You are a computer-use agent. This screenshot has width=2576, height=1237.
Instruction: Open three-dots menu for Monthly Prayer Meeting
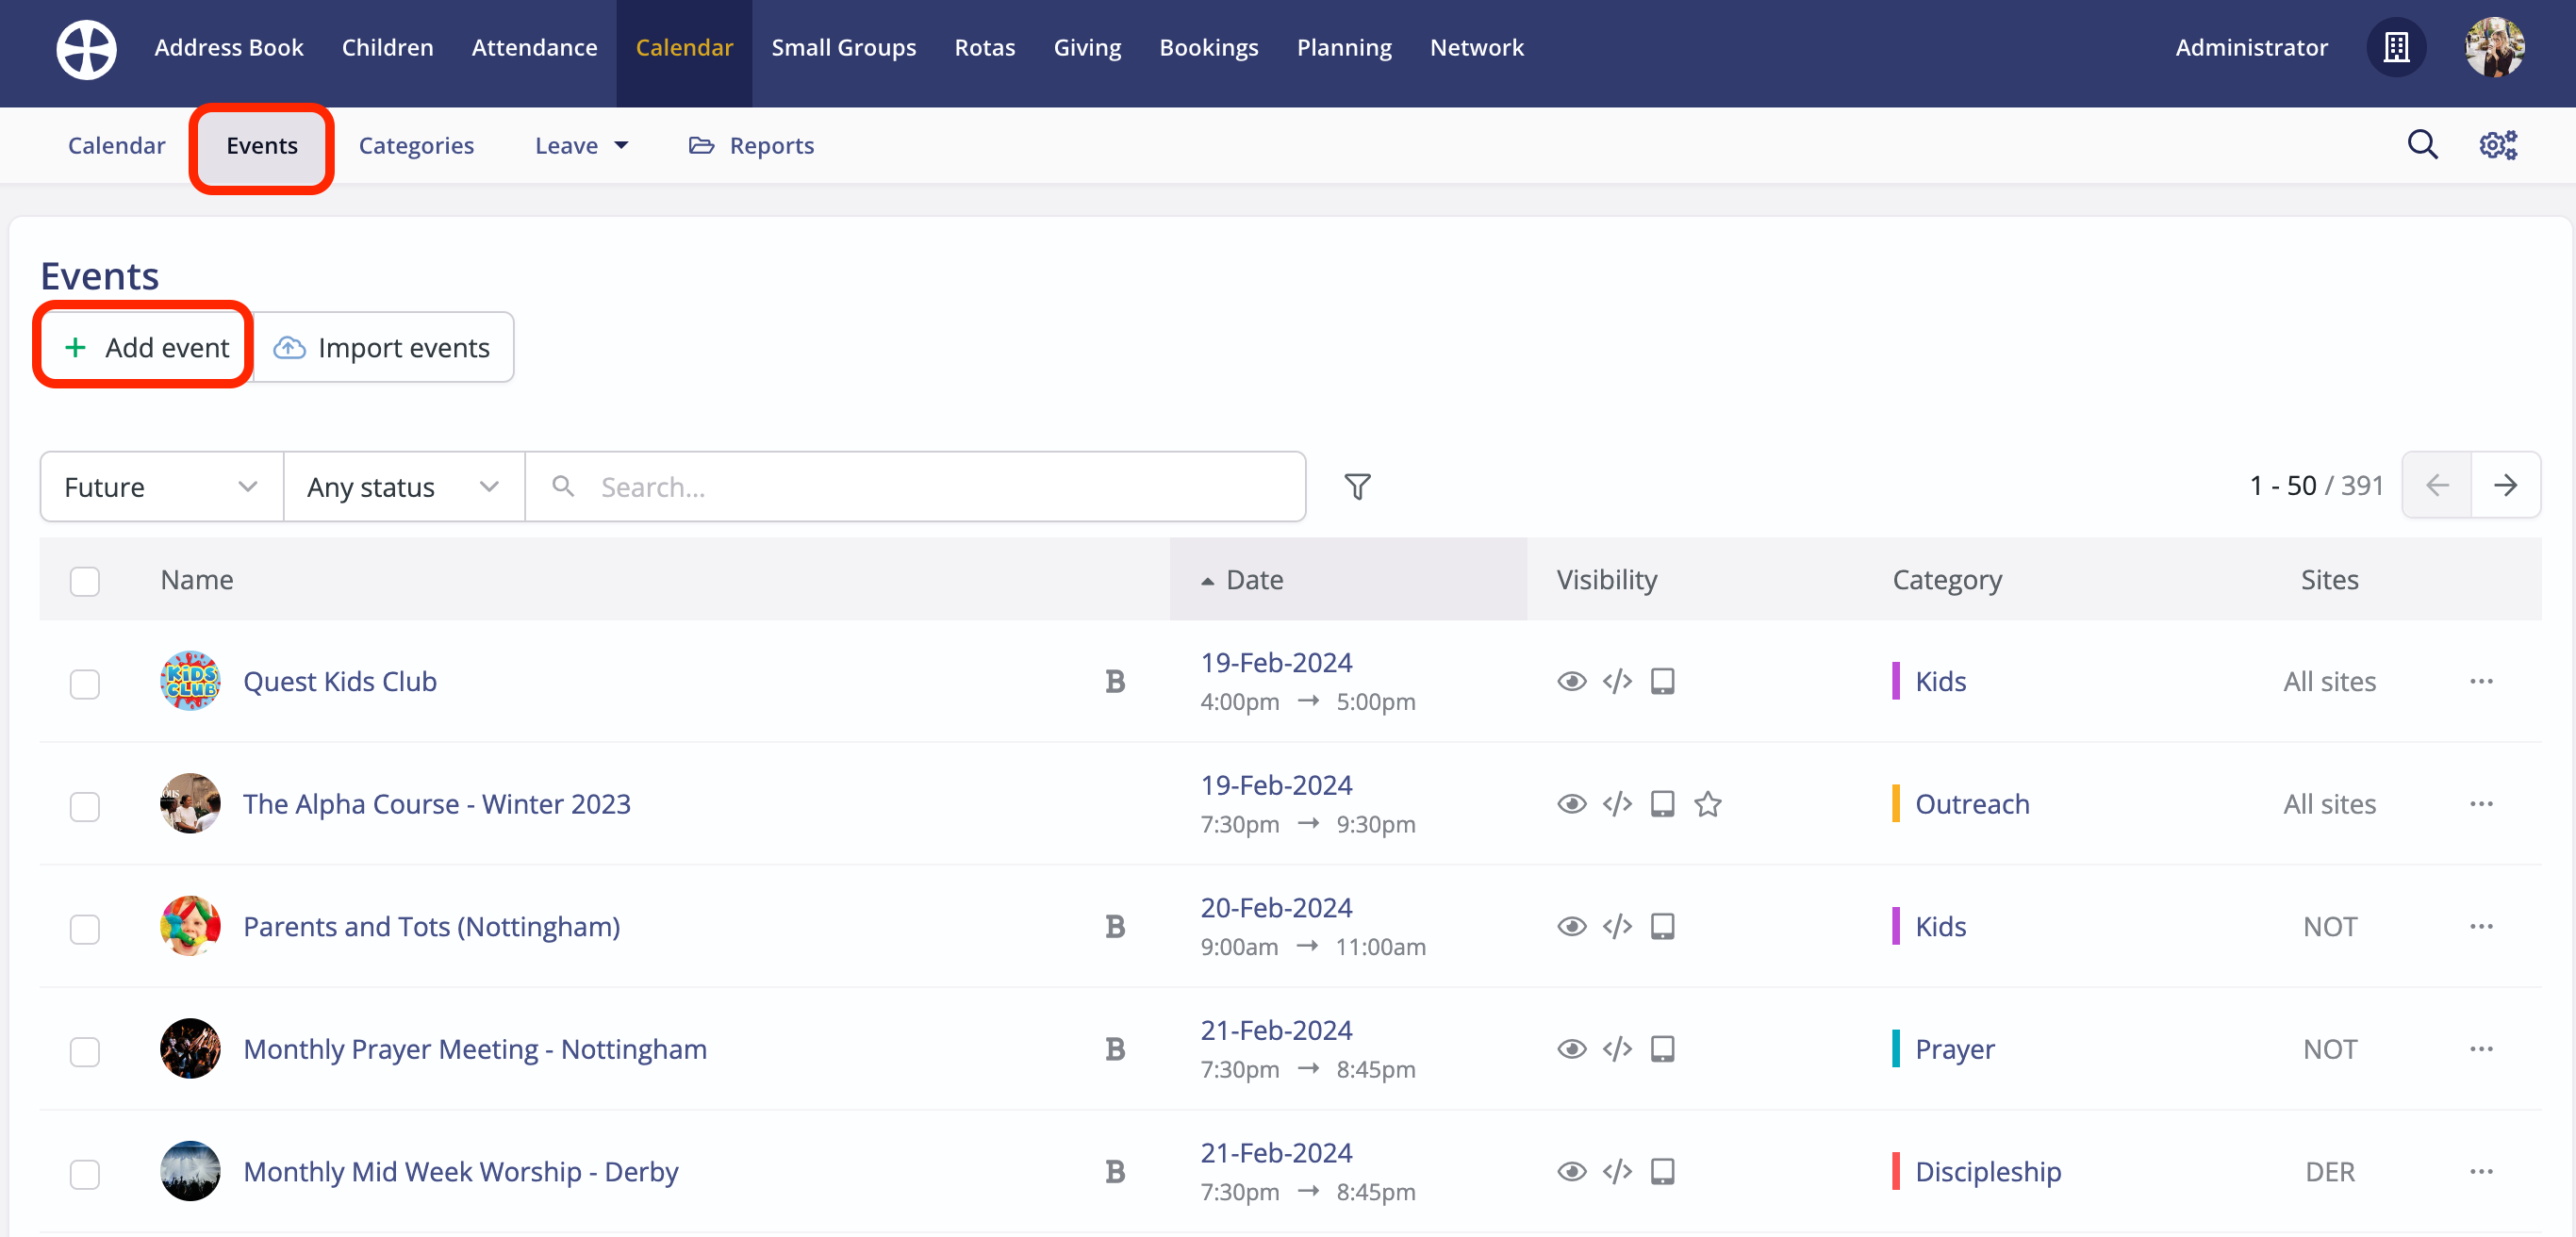pyautogui.click(x=2480, y=1049)
